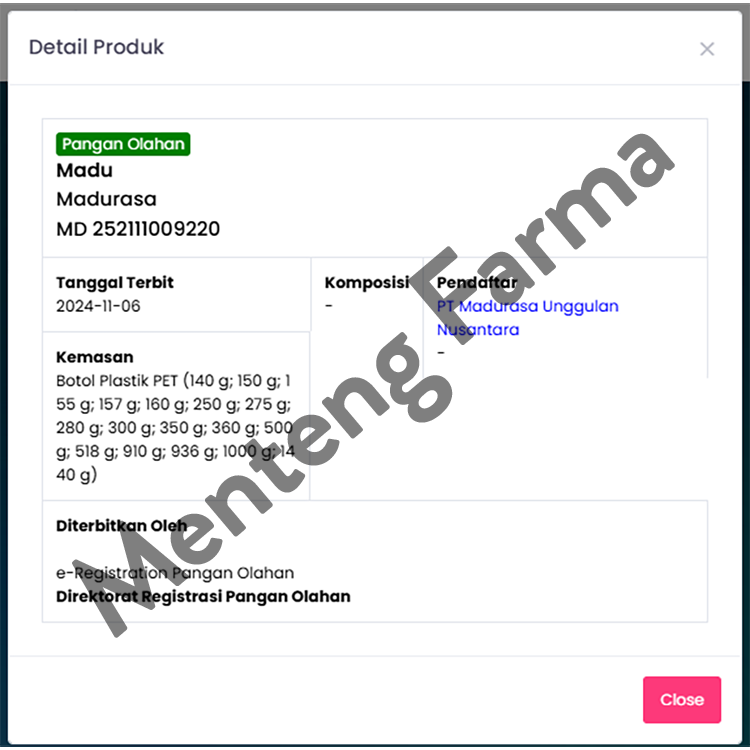Click e-Registration Pangan Olahan text
The image size is (750, 750).
[175, 573]
